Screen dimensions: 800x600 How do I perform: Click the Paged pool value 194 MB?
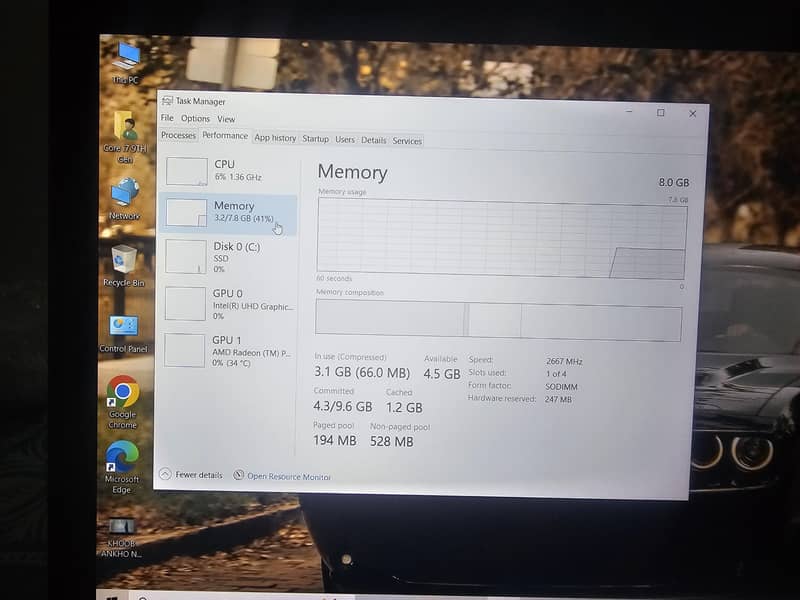coord(335,440)
